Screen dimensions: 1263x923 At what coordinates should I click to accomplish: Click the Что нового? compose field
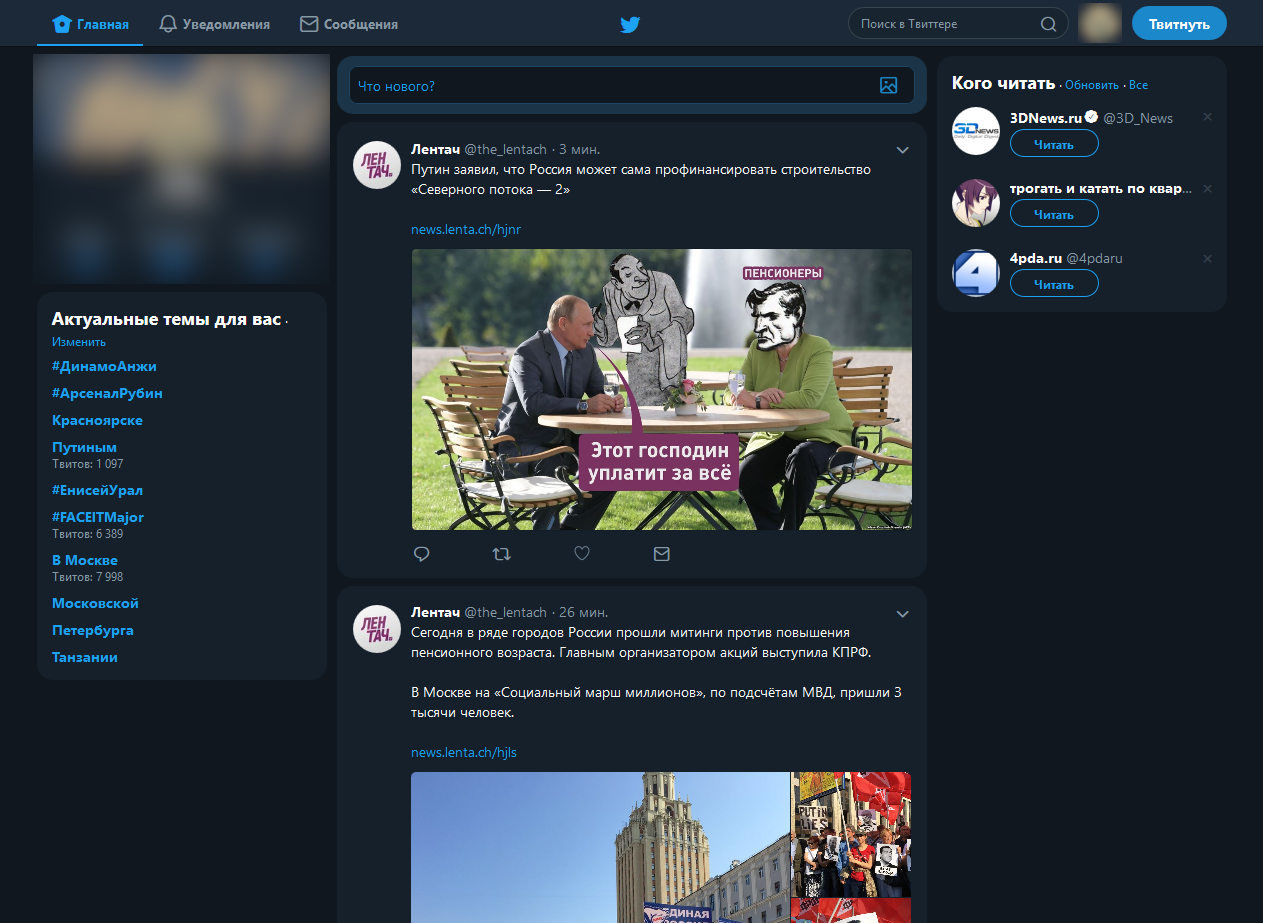pyautogui.click(x=631, y=86)
